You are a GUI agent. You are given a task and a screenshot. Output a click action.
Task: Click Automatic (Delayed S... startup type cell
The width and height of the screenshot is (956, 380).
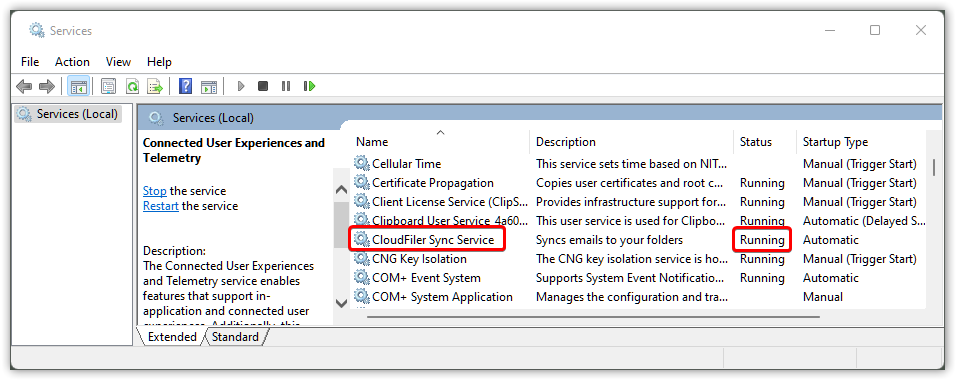point(863,220)
